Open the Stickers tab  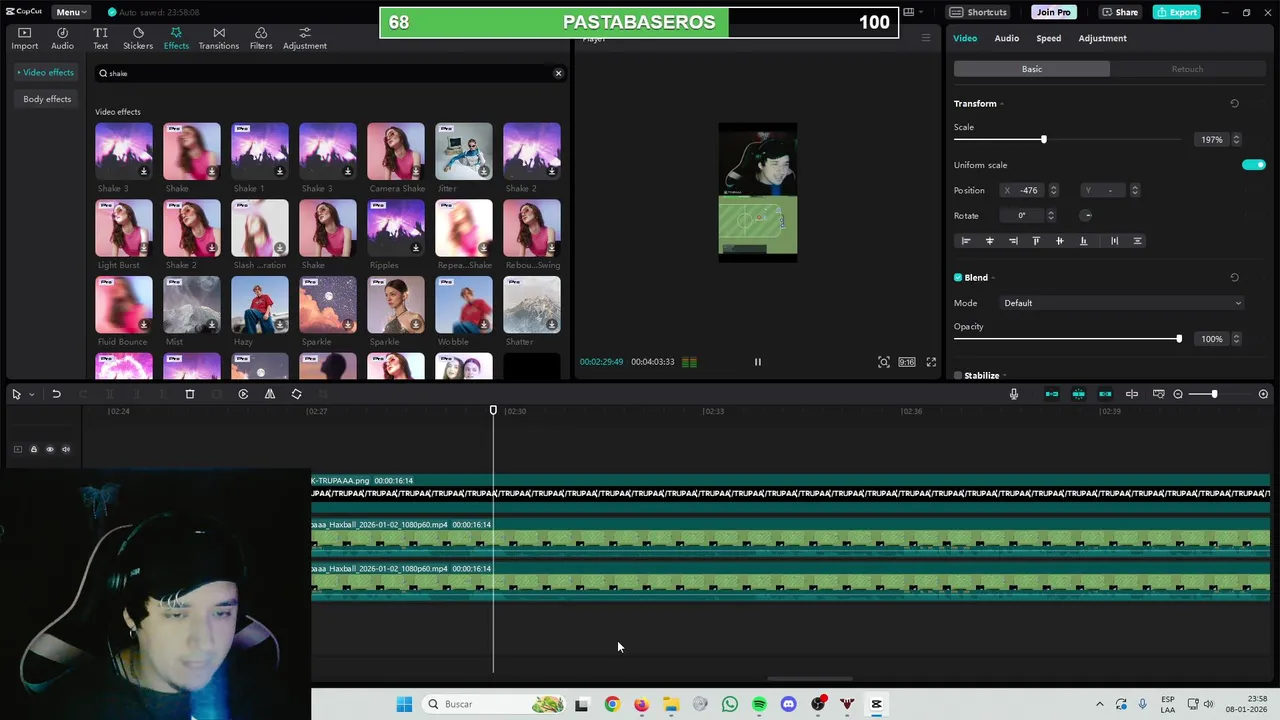(x=138, y=38)
